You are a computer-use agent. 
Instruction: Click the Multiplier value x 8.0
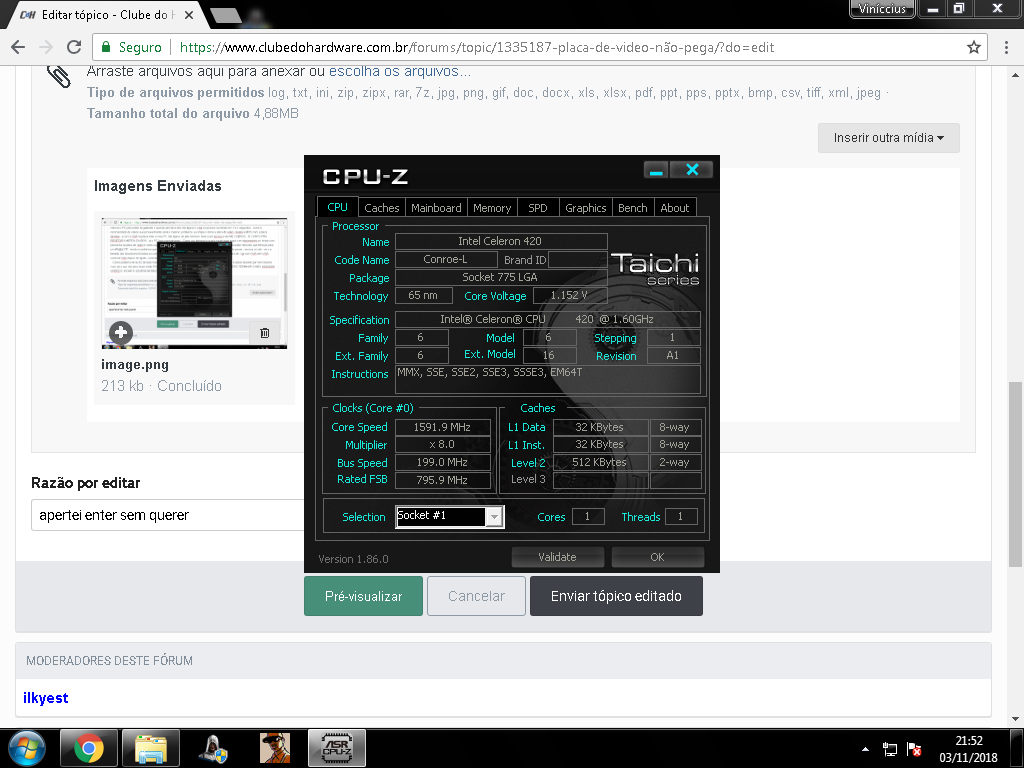coord(443,445)
